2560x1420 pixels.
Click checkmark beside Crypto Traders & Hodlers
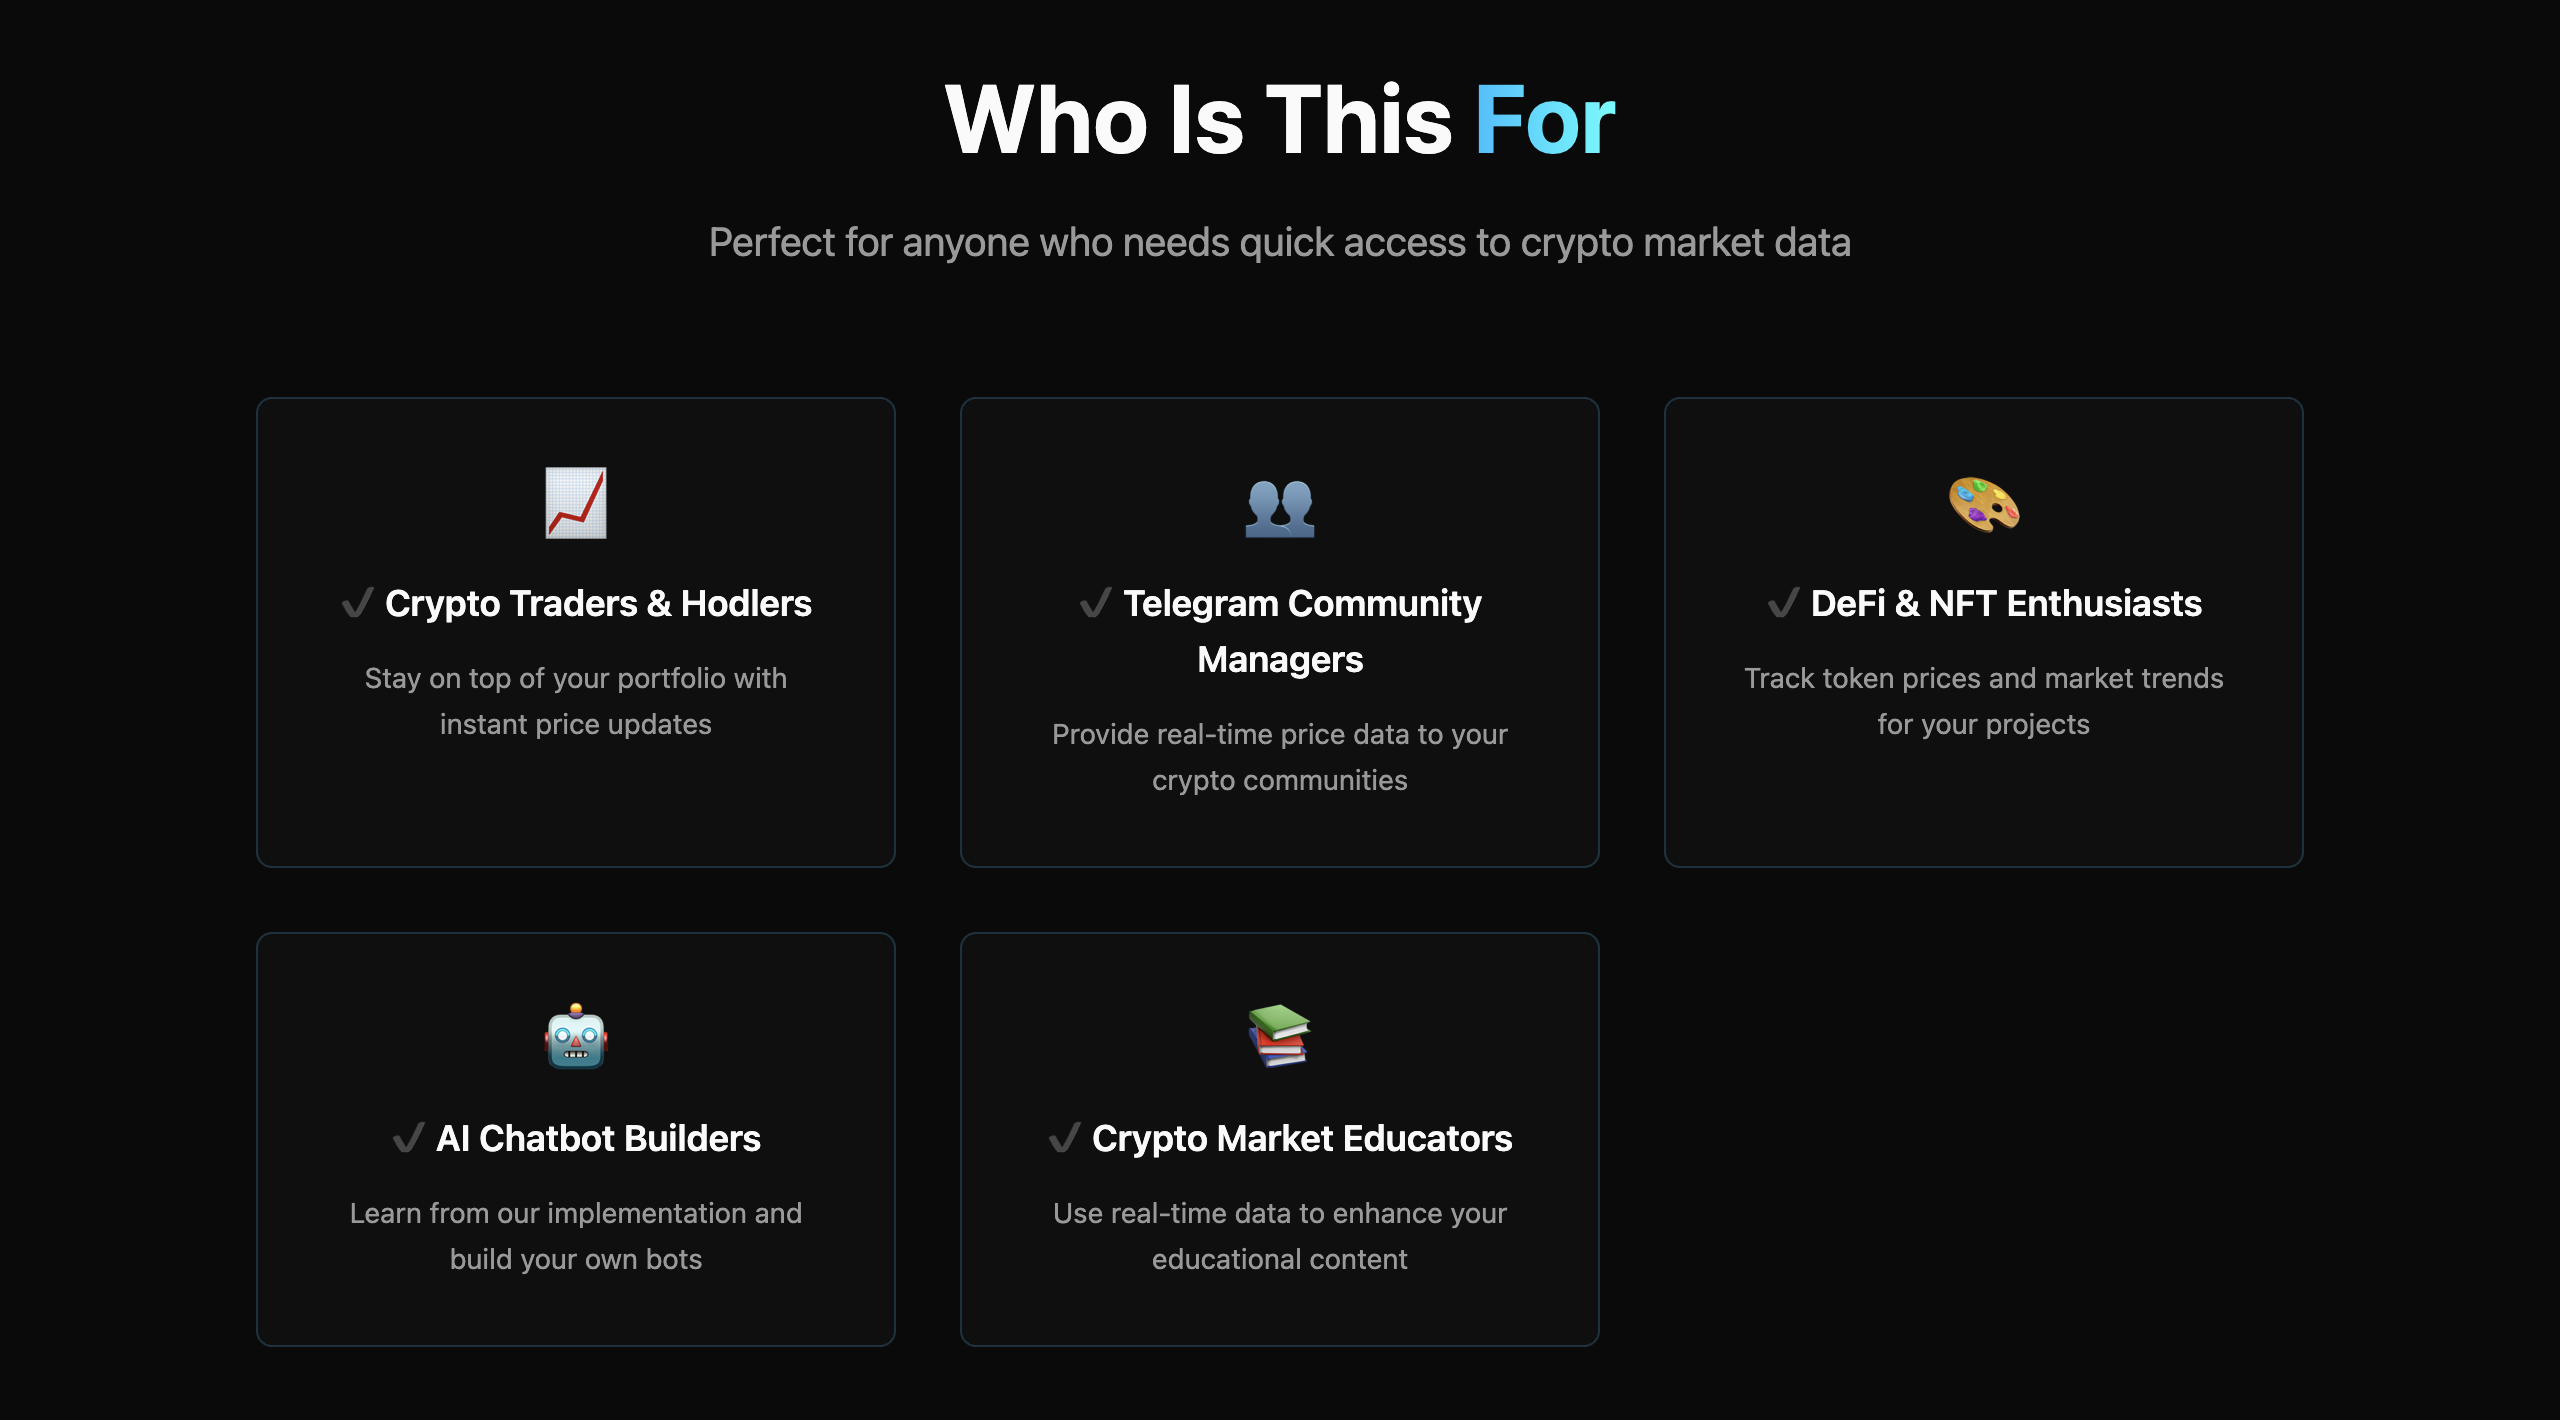click(x=357, y=603)
